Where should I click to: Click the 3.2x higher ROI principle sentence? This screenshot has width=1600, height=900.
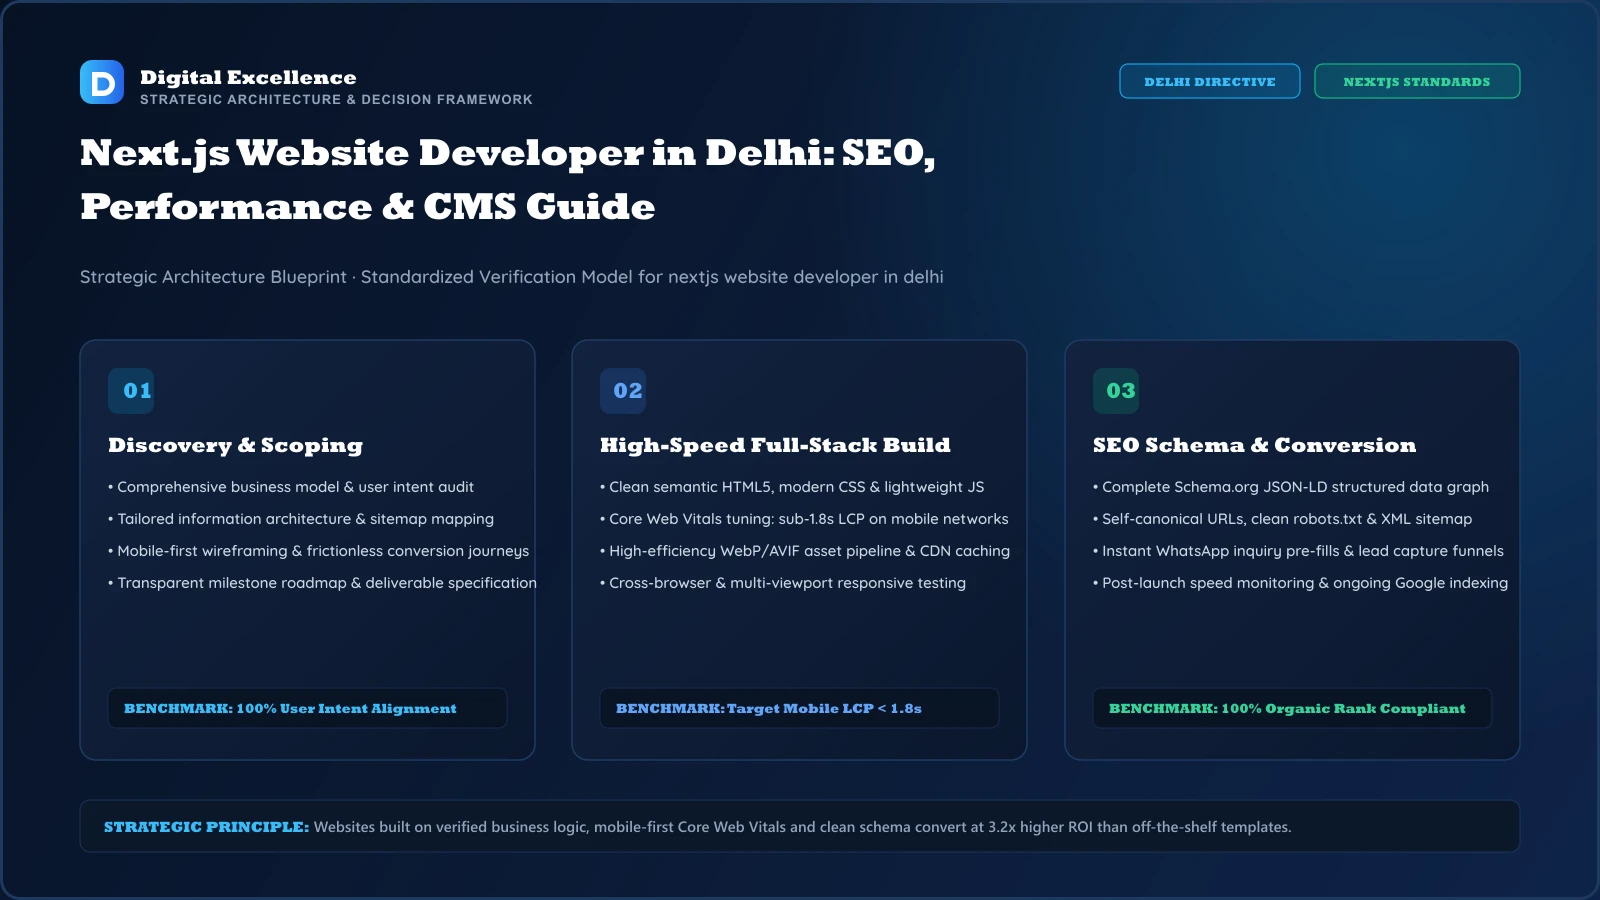click(x=802, y=827)
